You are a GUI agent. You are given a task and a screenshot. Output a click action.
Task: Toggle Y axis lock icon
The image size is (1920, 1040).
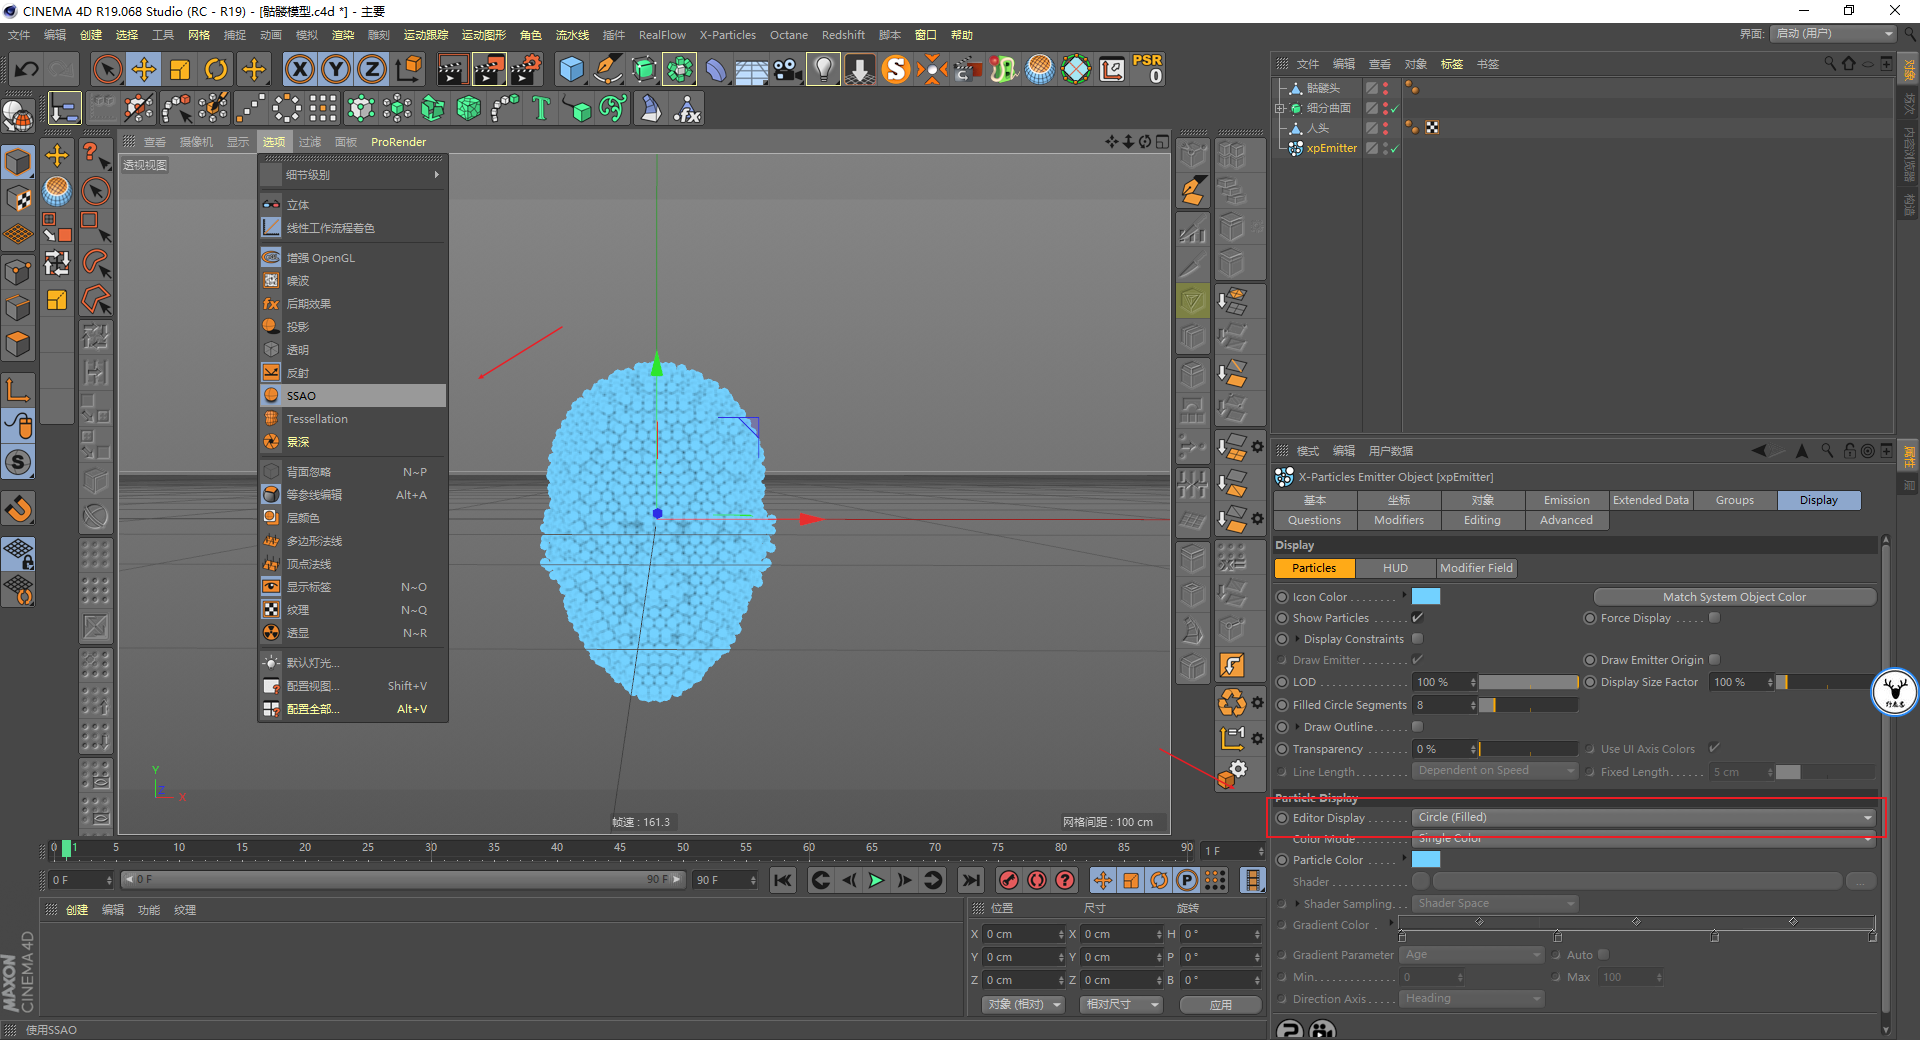(x=336, y=69)
